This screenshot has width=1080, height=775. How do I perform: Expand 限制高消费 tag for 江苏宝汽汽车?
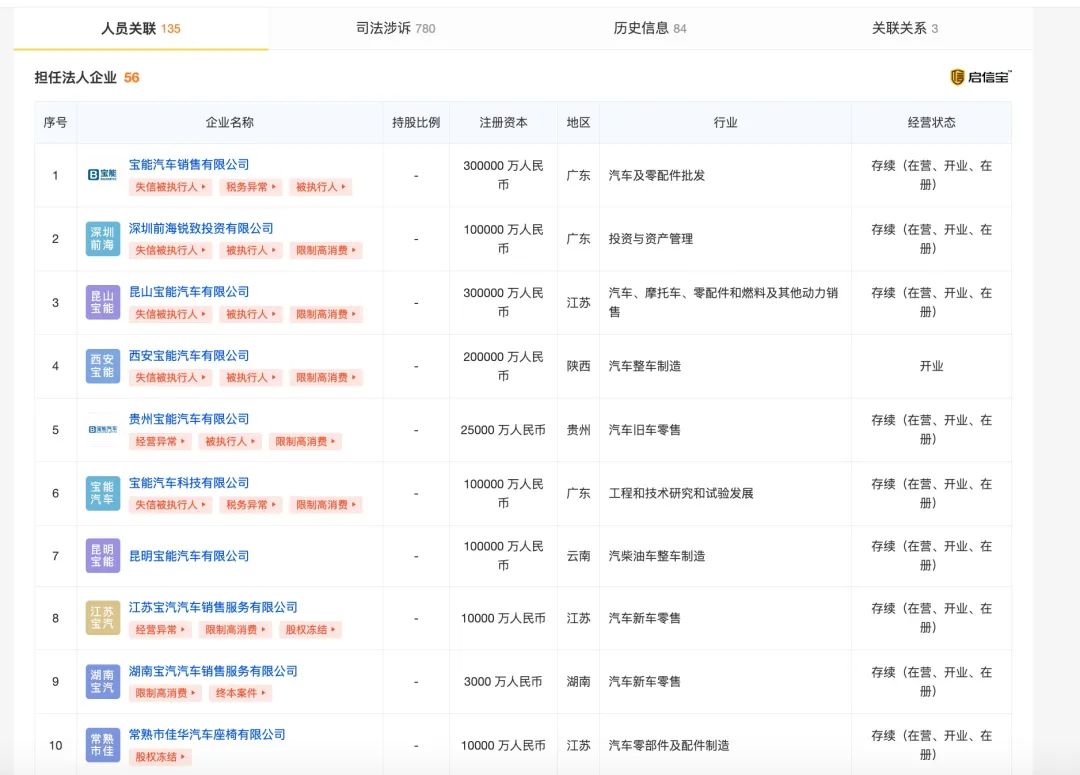[x=235, y=630]
